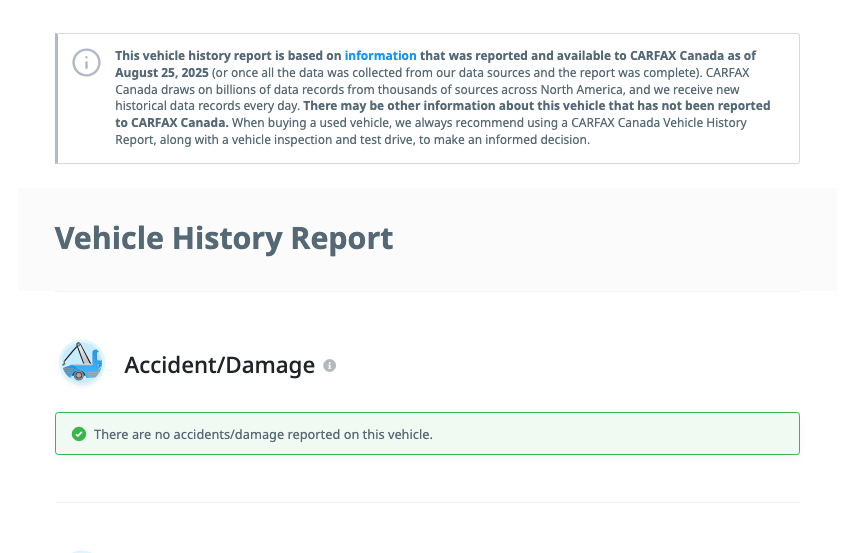
Task: Open the blue "information" link
Action: [380, 56]
